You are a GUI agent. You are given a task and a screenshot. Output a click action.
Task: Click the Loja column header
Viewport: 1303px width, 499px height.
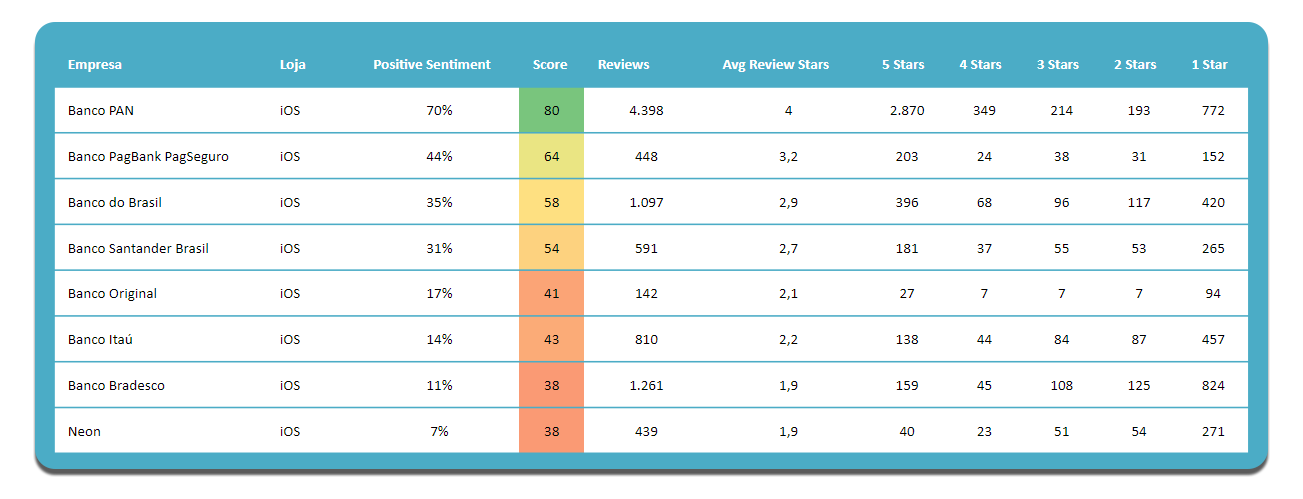coord(293,65)
